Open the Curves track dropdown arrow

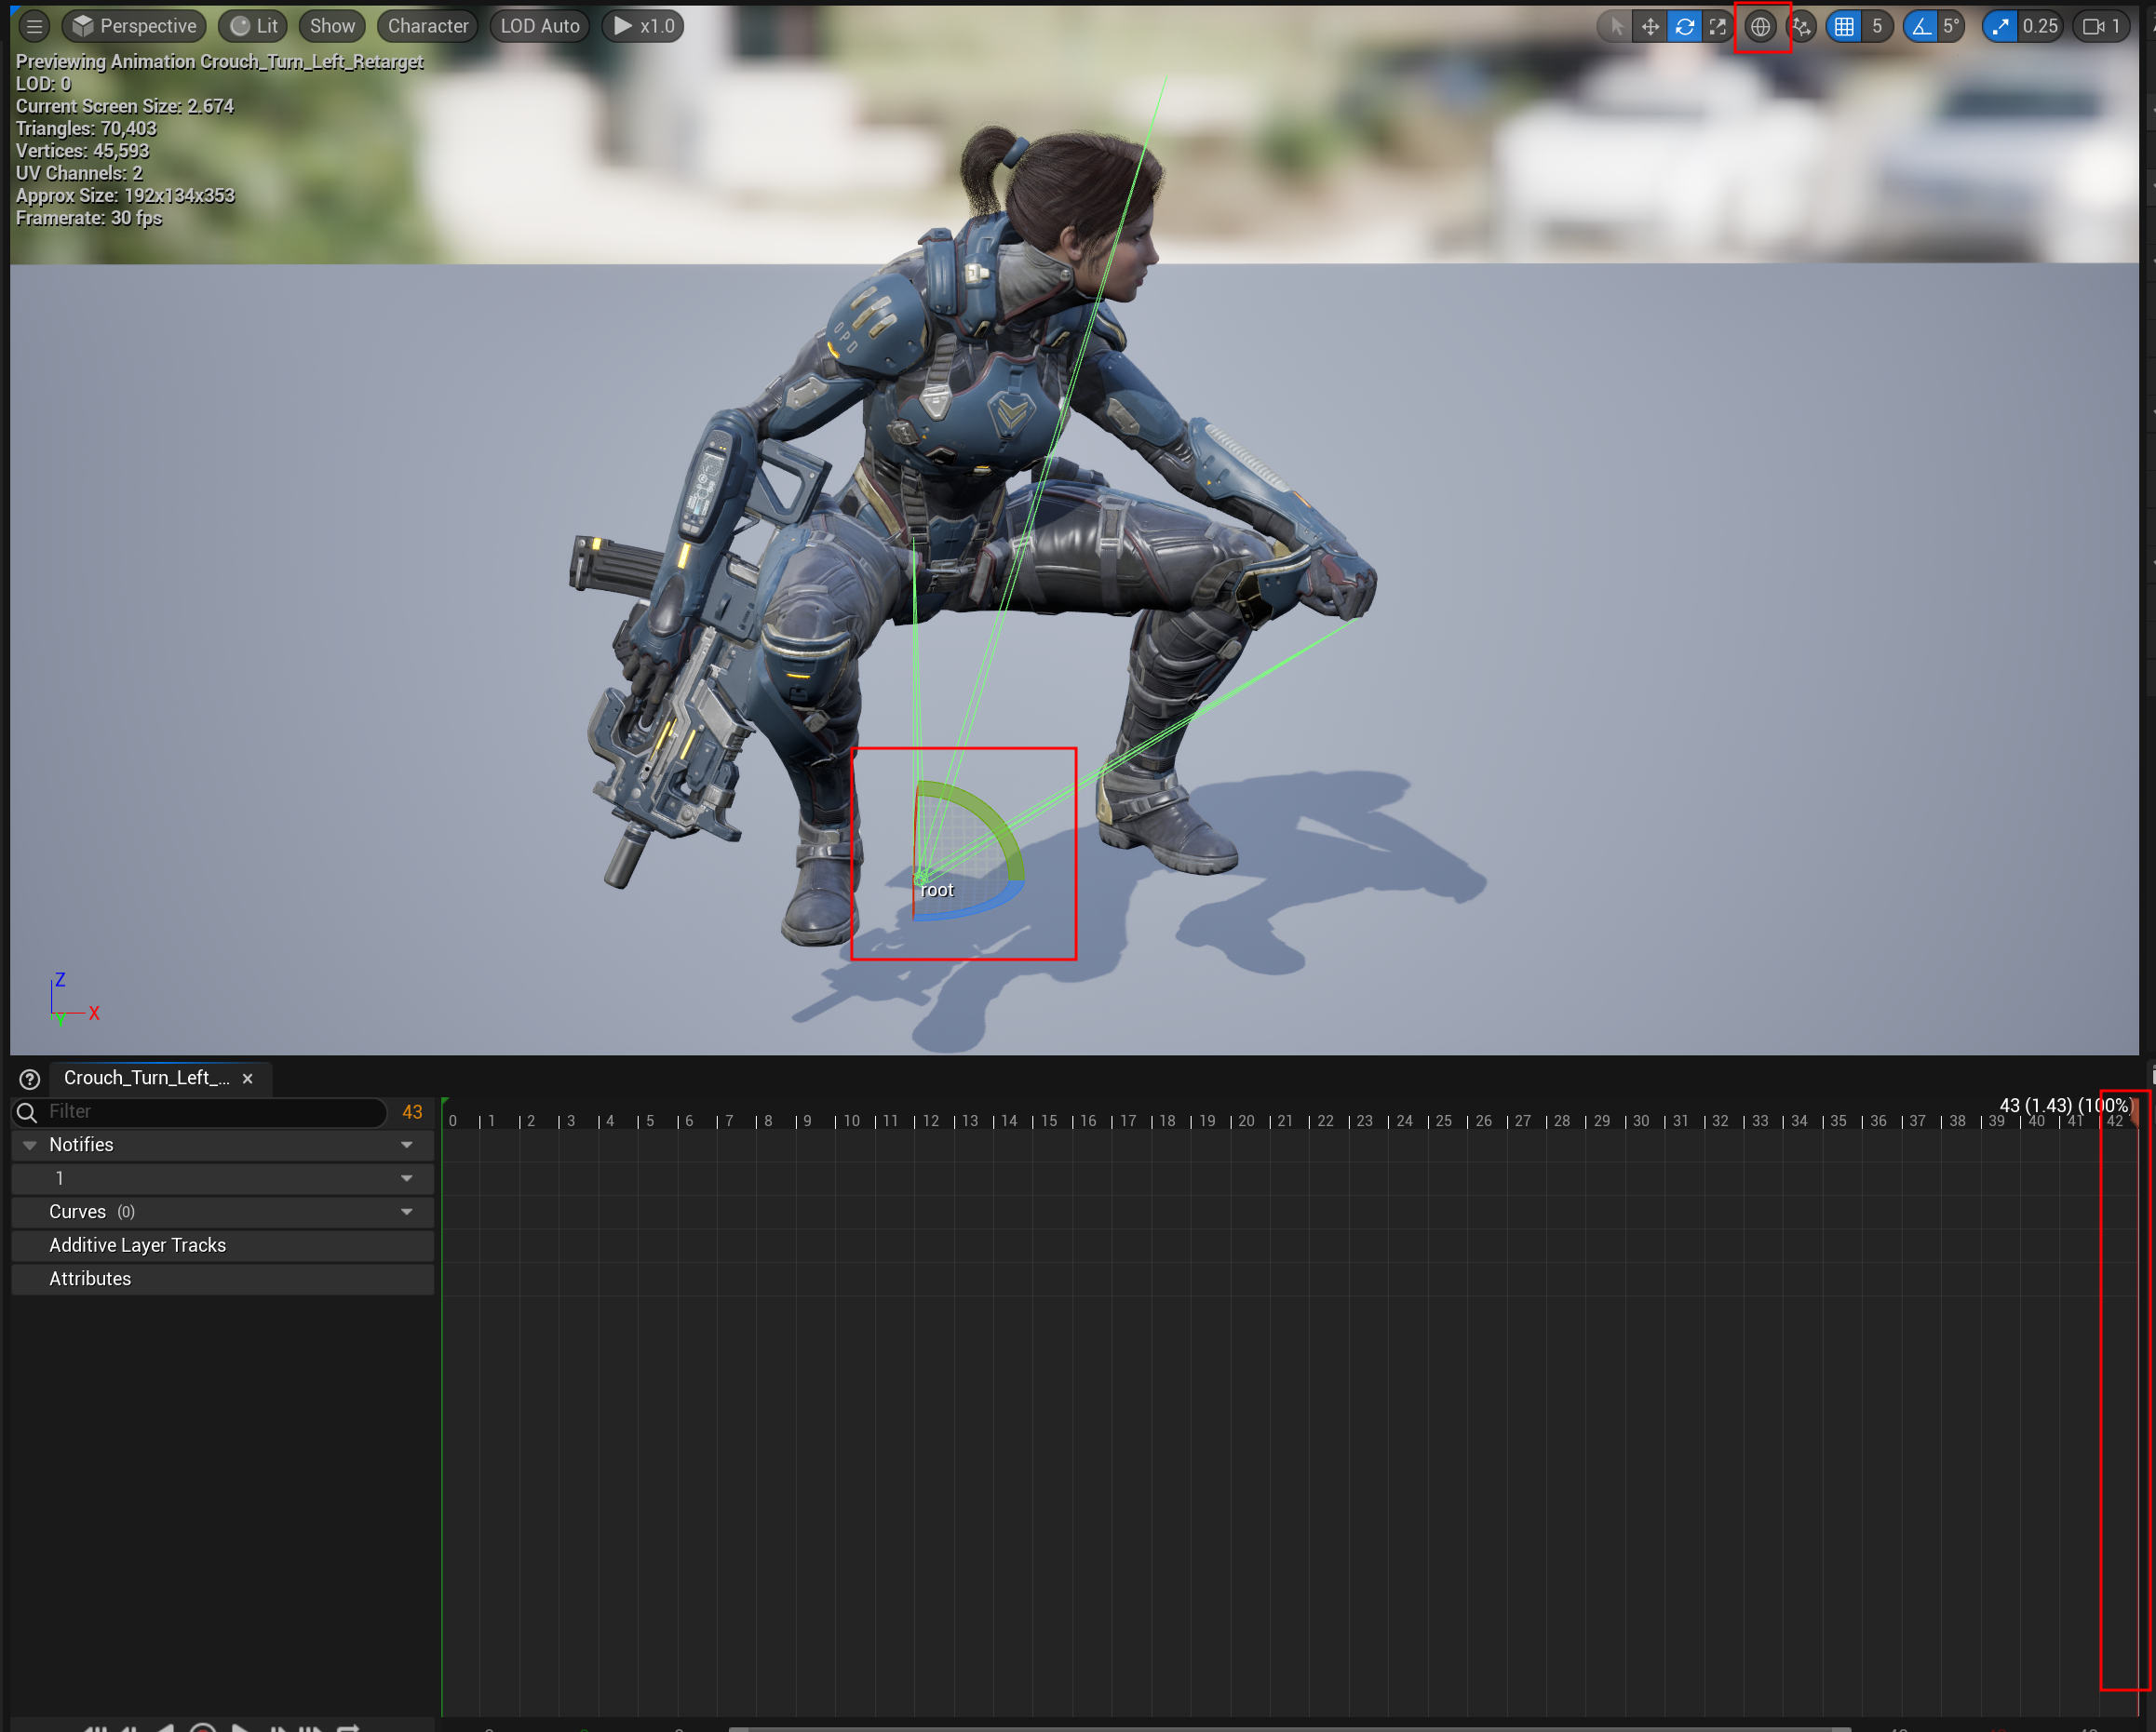point(407,1212)
